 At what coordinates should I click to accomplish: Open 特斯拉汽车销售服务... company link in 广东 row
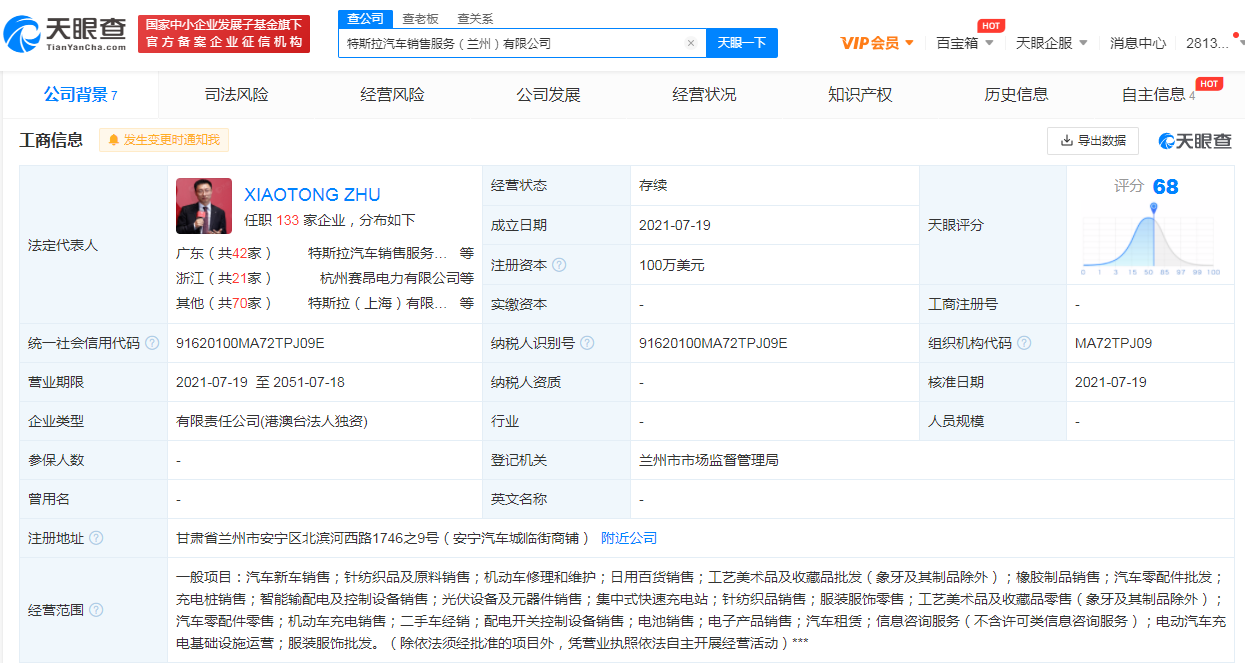378,253
